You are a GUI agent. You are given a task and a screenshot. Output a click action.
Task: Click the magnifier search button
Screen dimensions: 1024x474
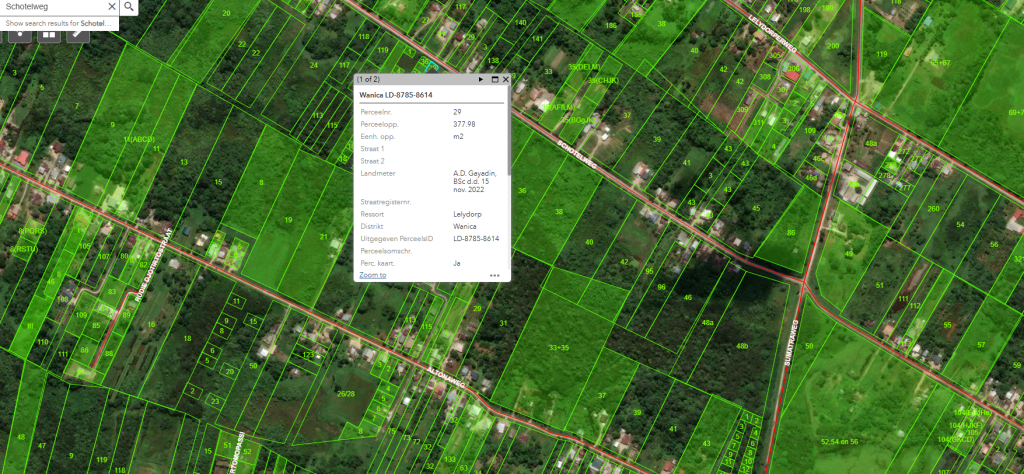pos(130,6)
